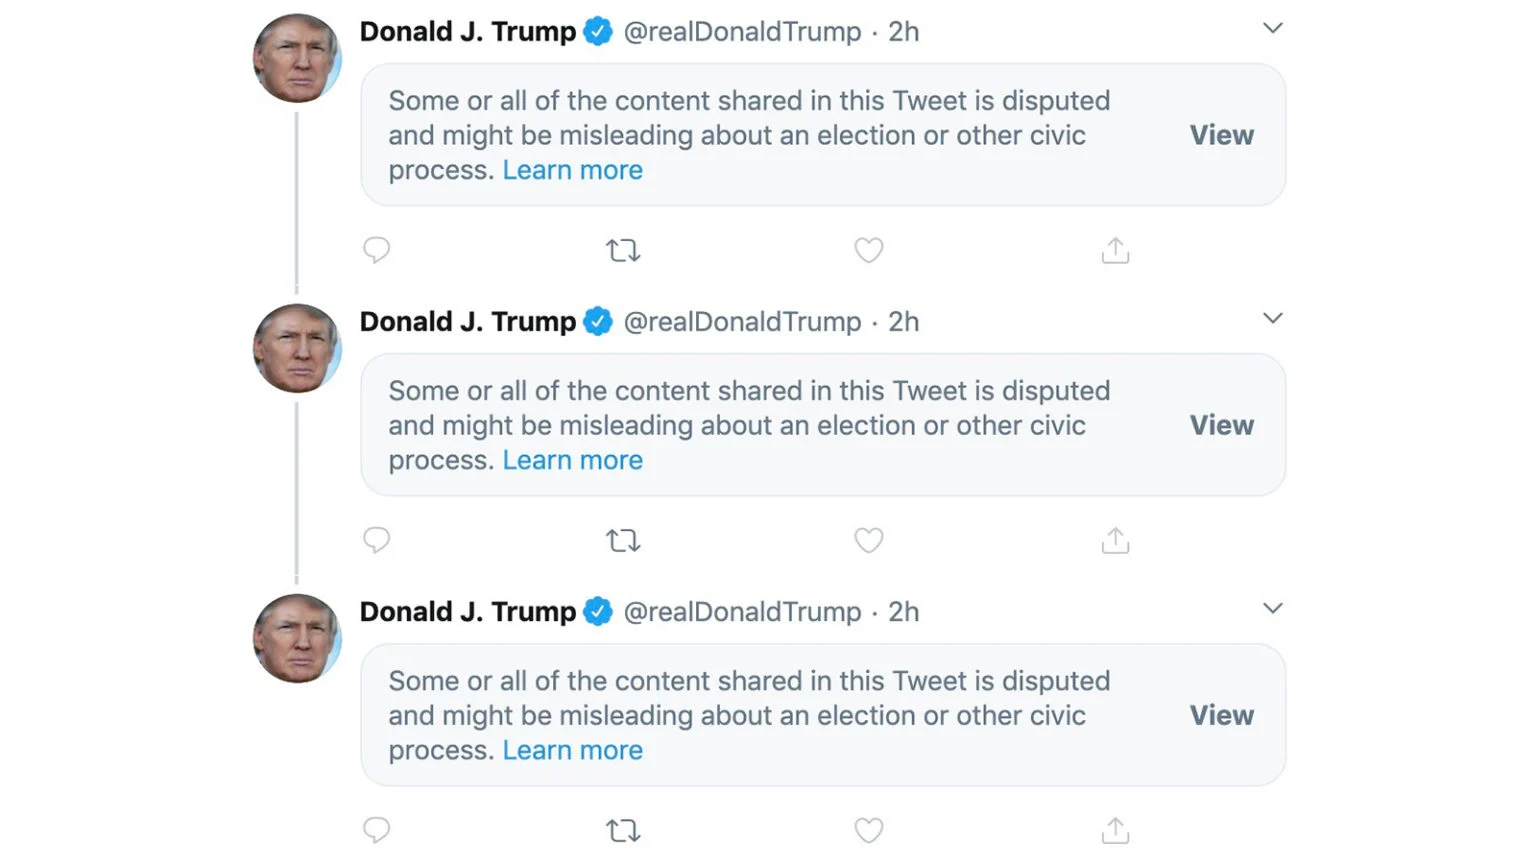Like the third tweet
Viewport: 1536px width, 864px height.
pos(869,830)
